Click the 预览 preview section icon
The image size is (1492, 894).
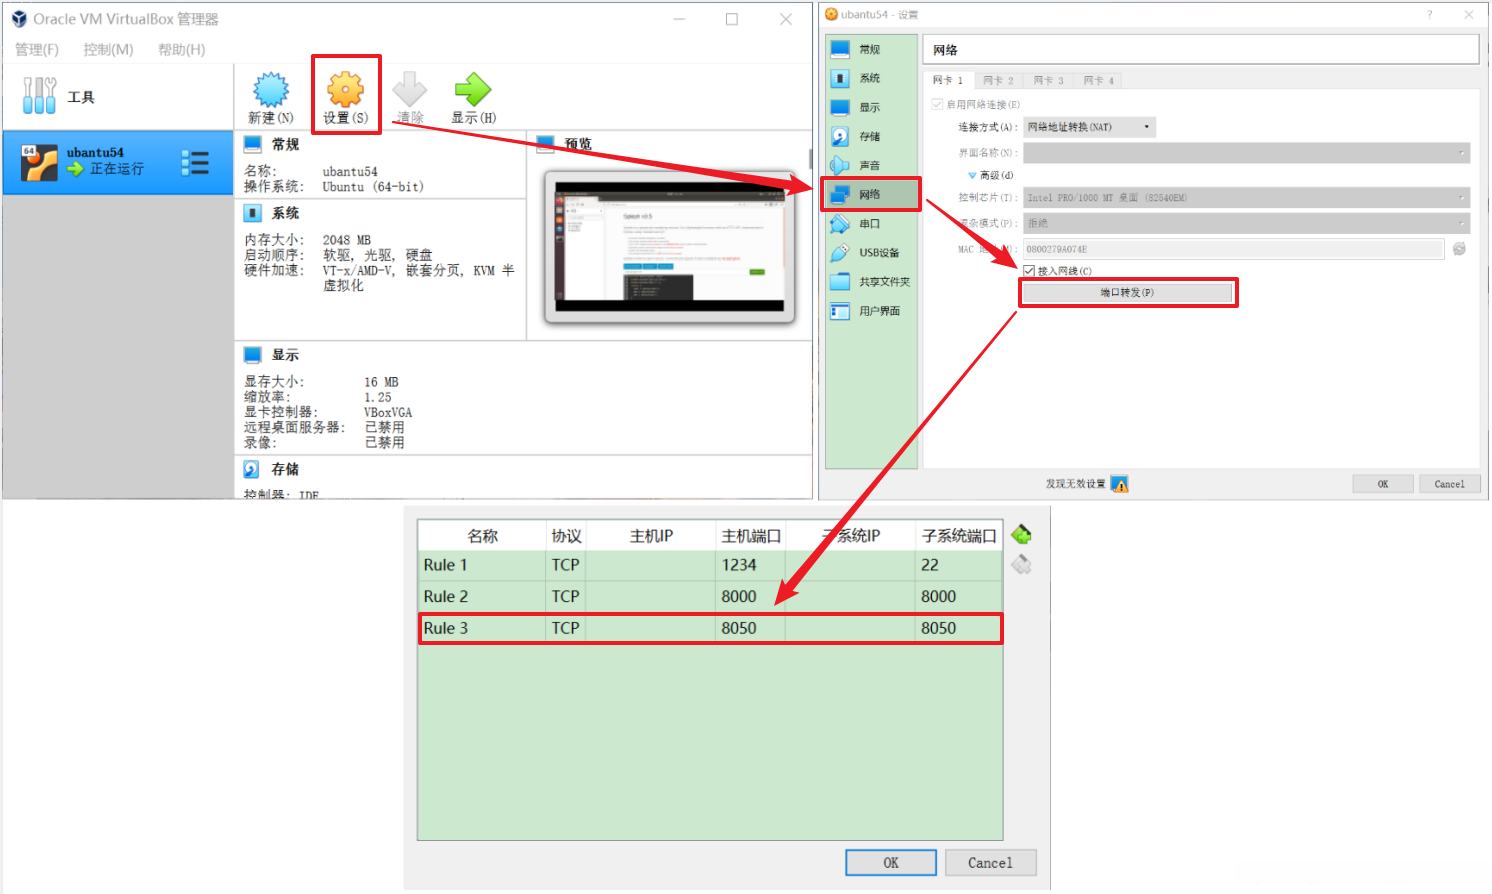[x=546, y=144]
